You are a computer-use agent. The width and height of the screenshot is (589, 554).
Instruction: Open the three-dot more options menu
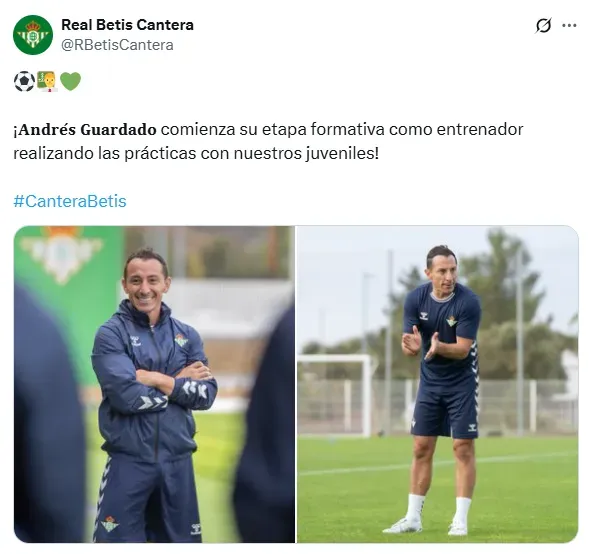(x=569, y=26)
